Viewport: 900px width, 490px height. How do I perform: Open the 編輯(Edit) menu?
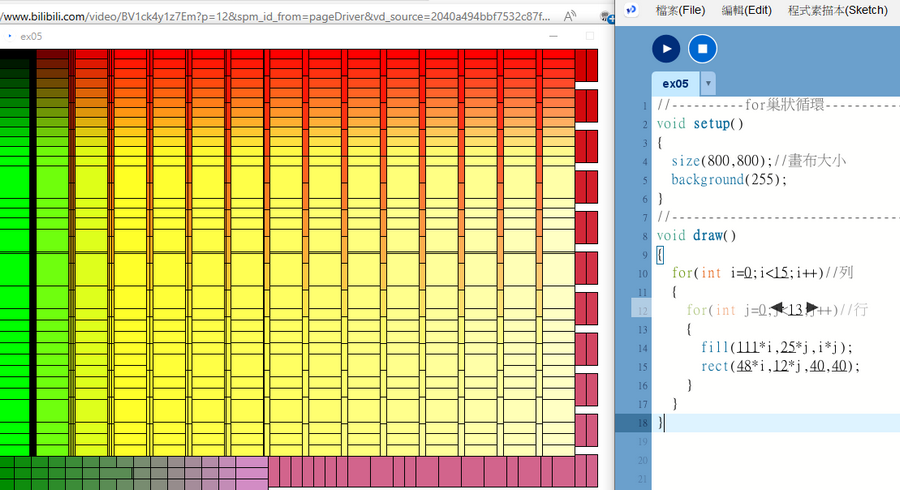[746, 10]
